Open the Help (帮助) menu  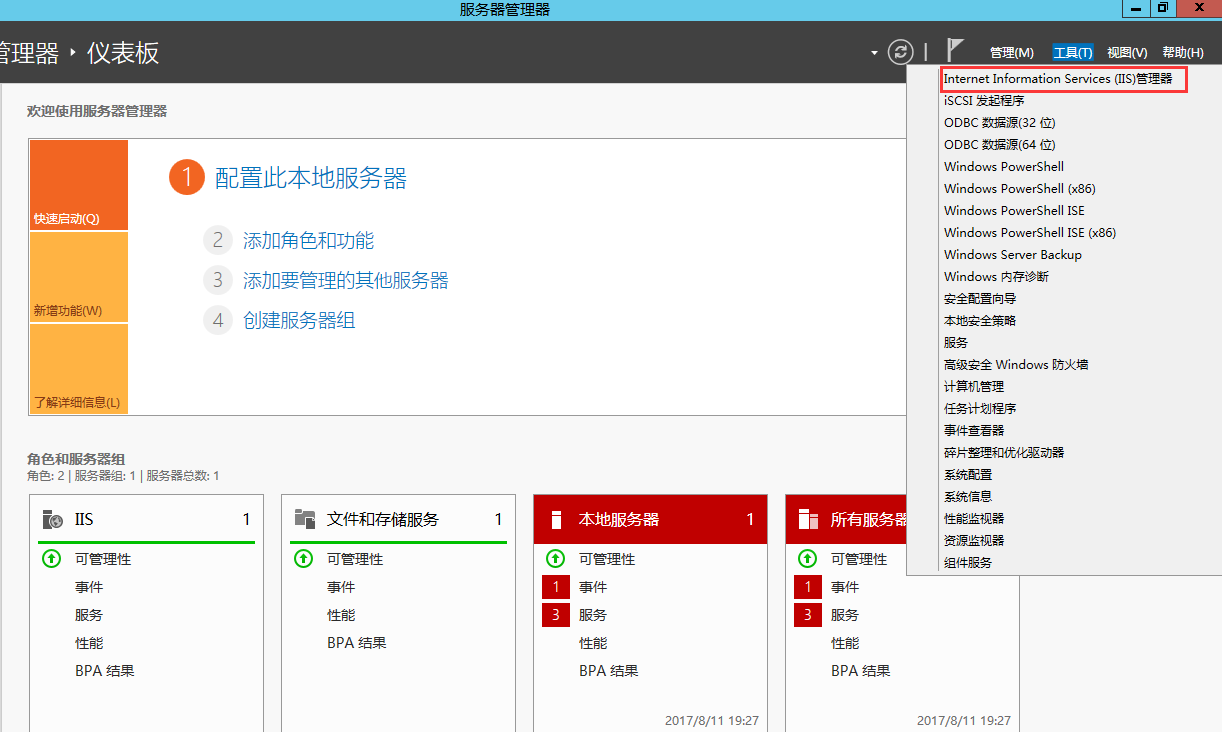click(1183, 53)
